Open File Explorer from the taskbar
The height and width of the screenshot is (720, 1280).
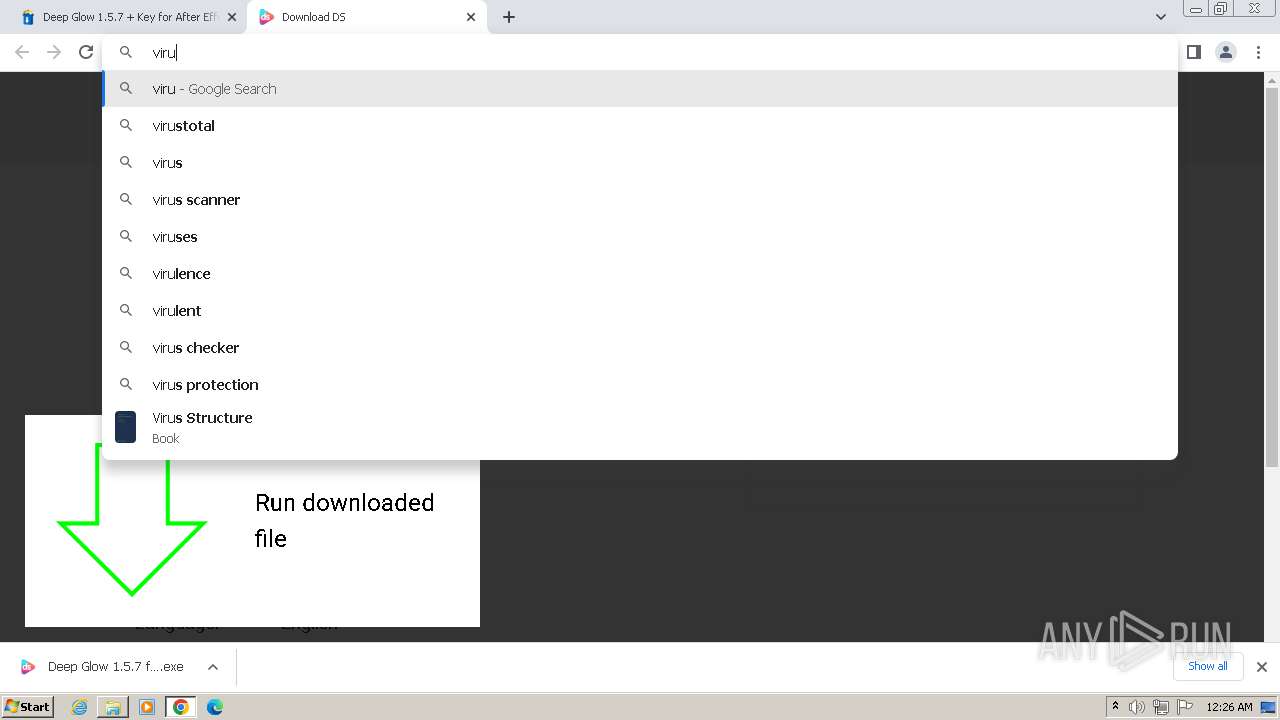[113, 707]
